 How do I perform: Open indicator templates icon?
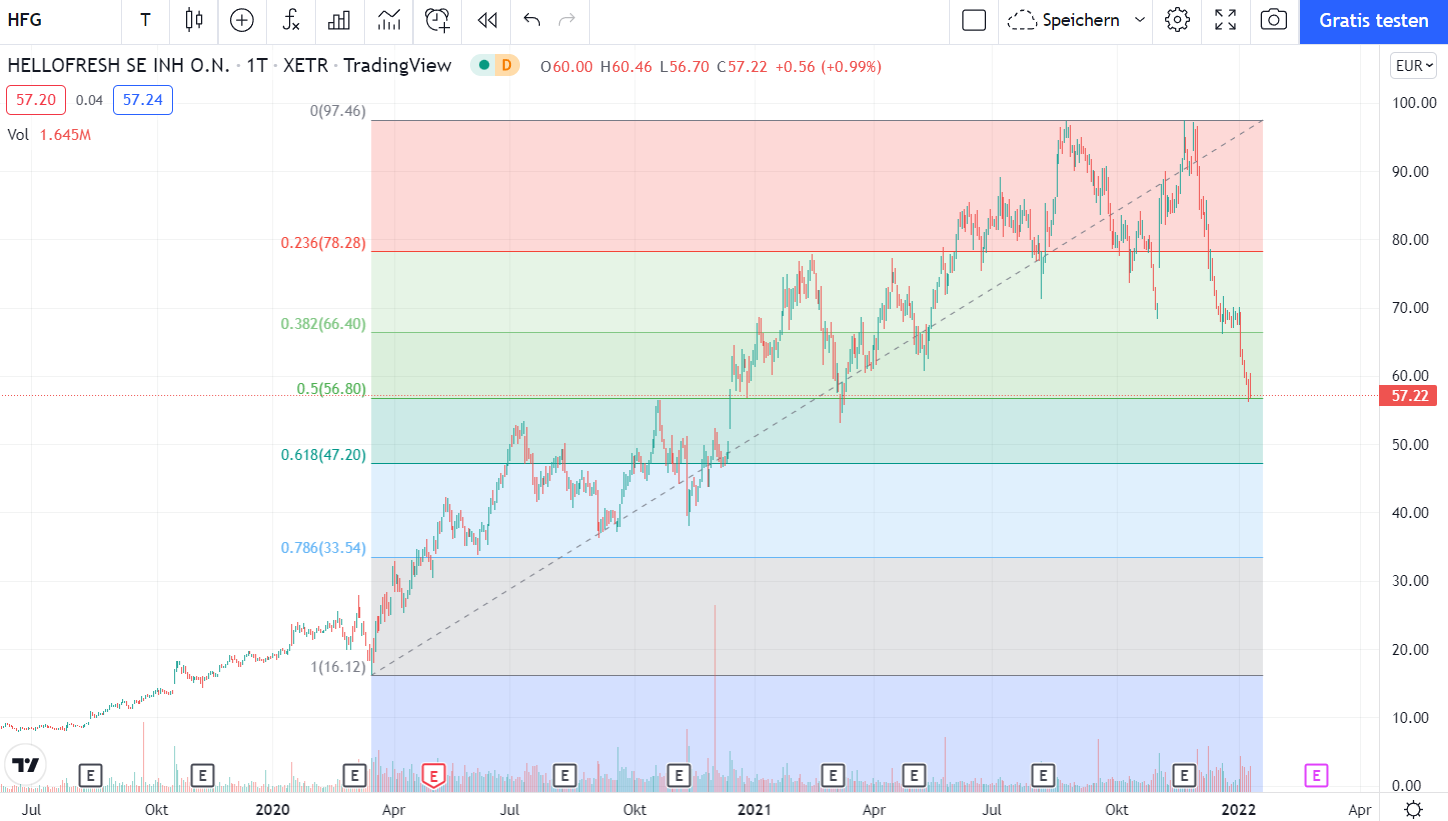[389, 20]
